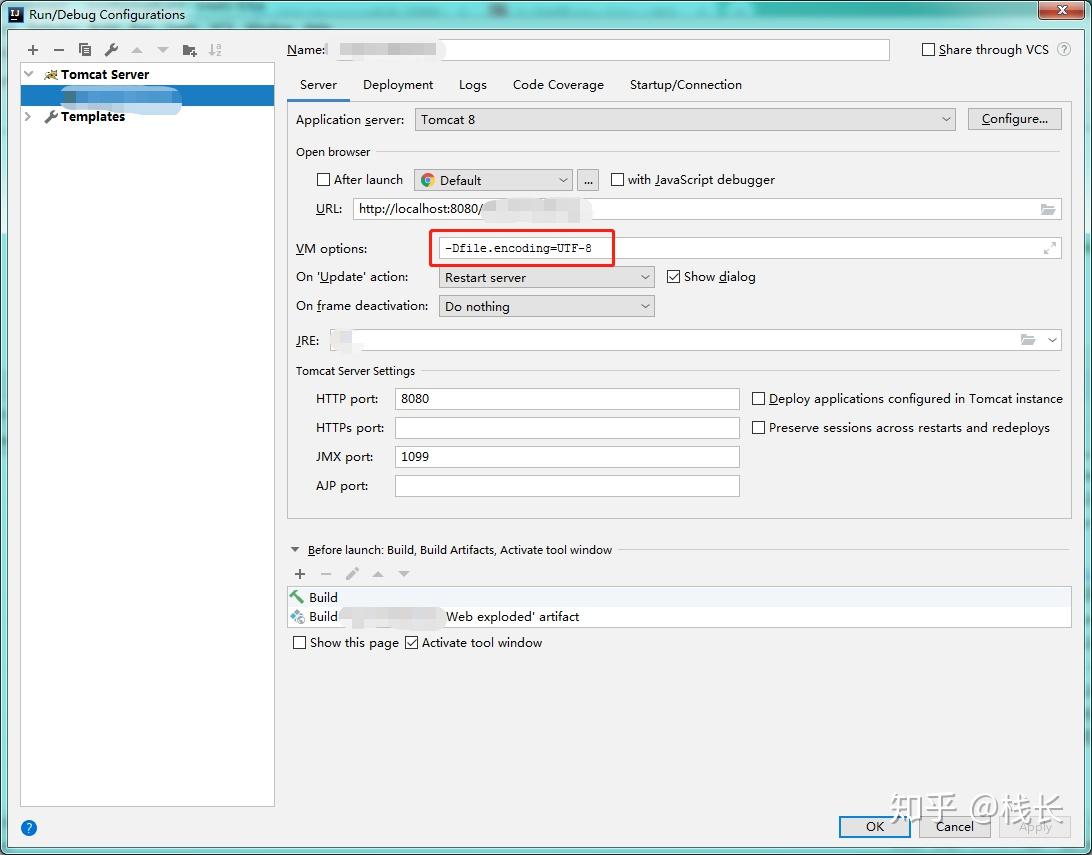The width and height of the screenshot is (1092, 855).
Task: Switch to the Server tab
Action: (x=318, y=85)
